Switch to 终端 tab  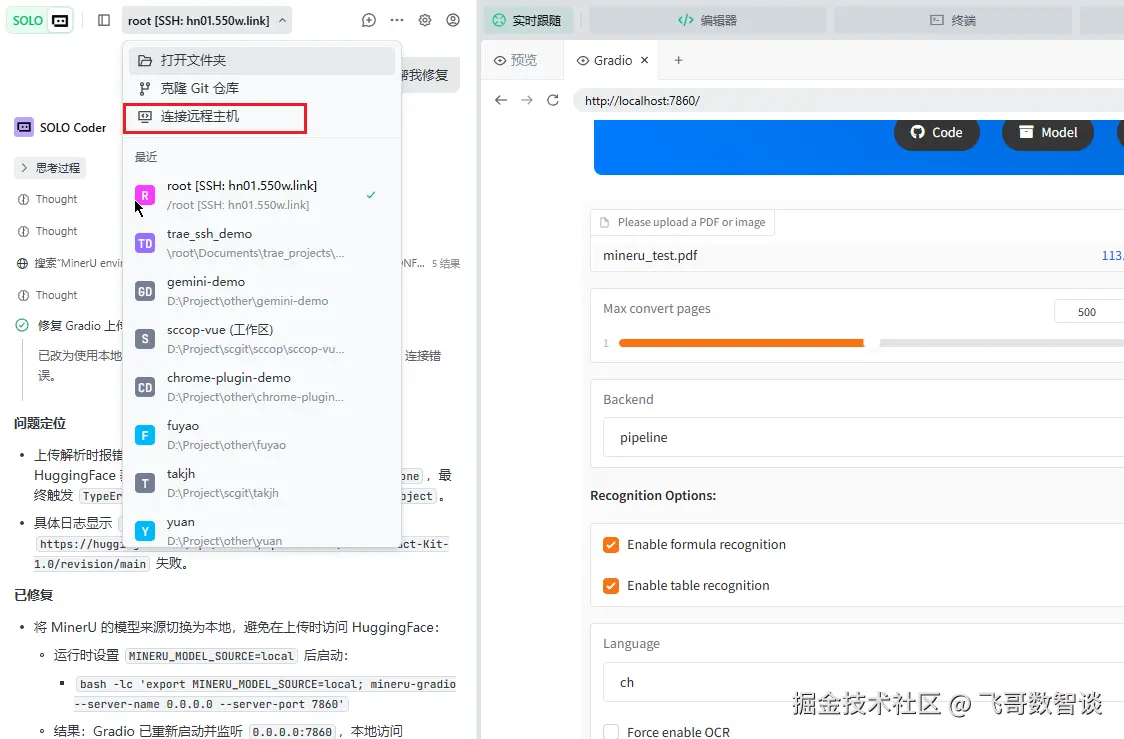953,20
